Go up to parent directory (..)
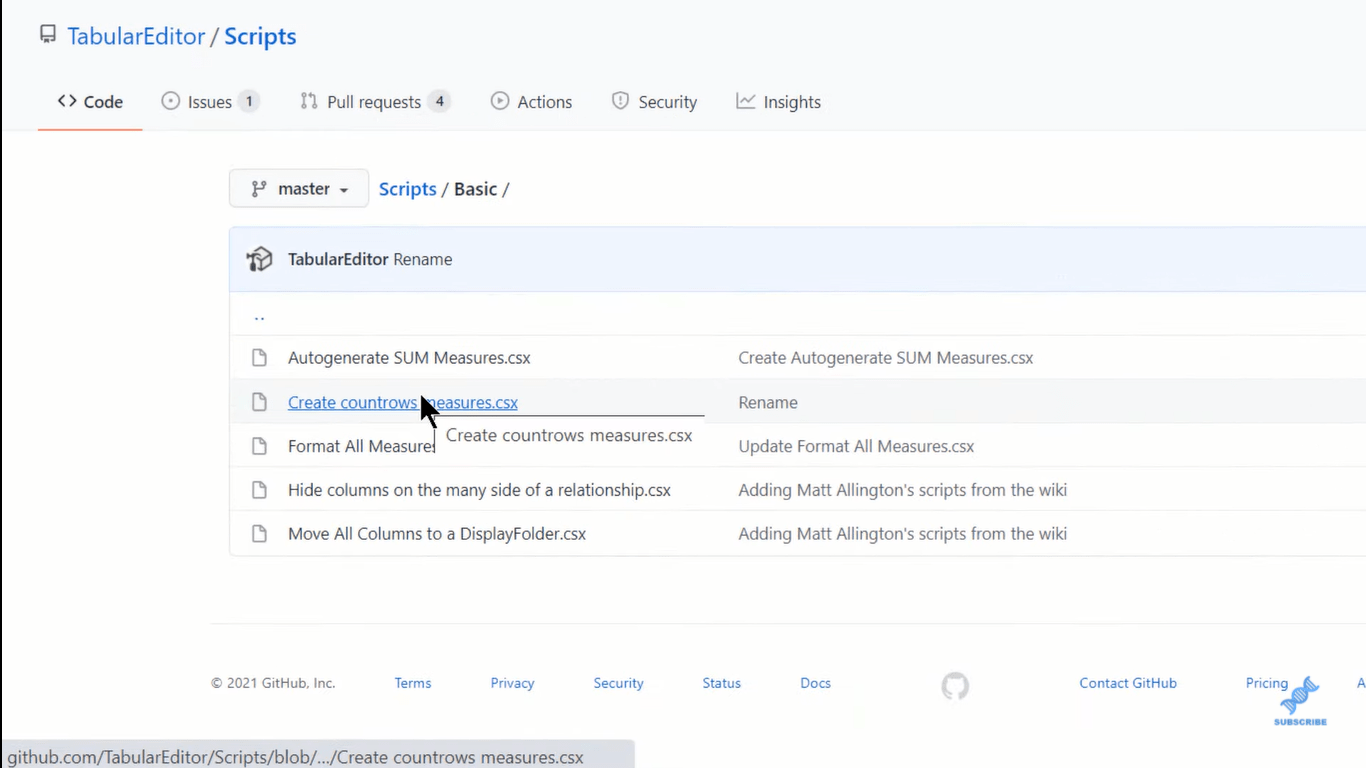This screenshot has width=1366, height=768. coord(259,317)
